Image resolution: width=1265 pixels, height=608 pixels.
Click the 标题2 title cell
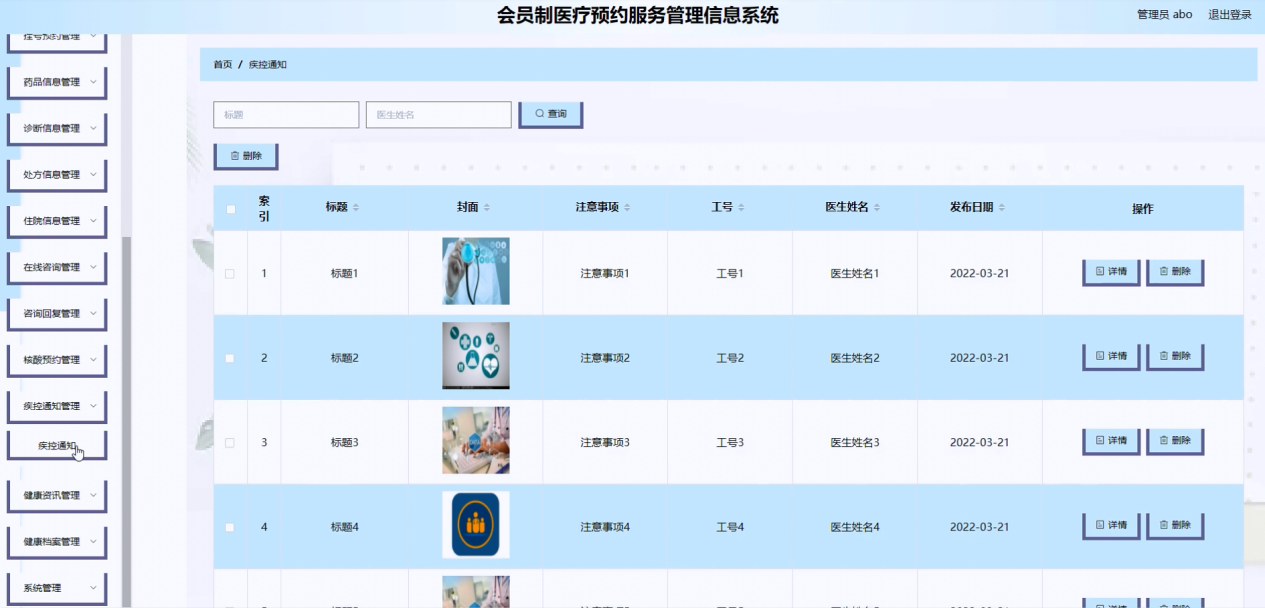pyautogui.click(x=344, y=358)
